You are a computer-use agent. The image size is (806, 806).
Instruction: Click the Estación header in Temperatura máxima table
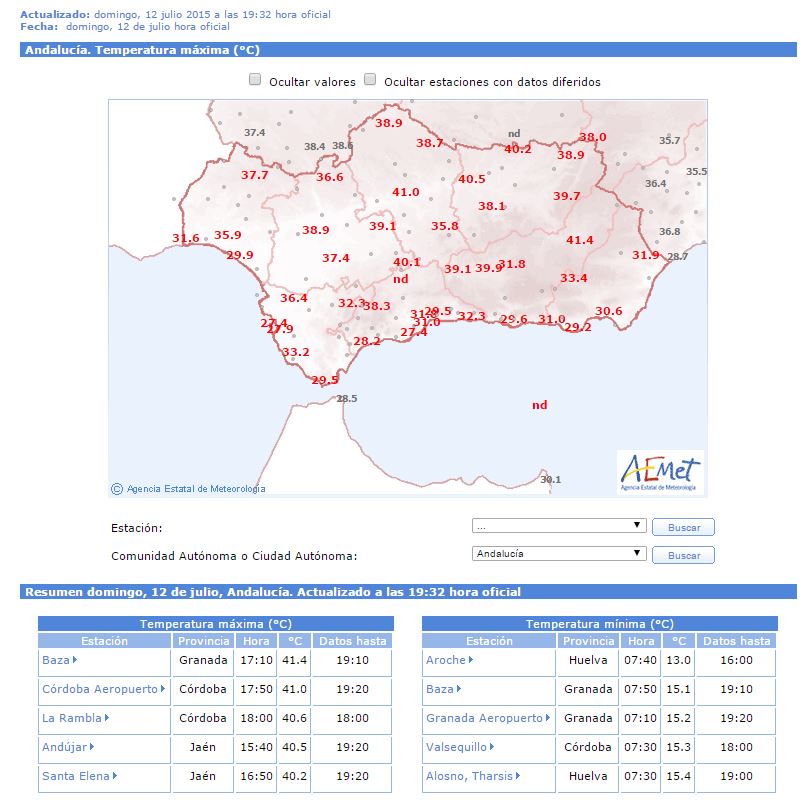coord(104,640)
